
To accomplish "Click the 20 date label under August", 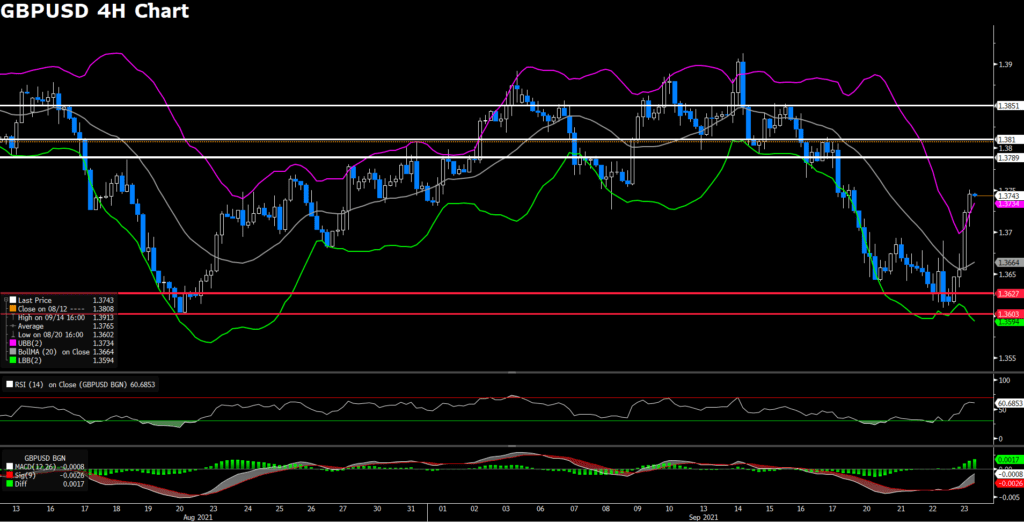I will [x=179, y=508].
